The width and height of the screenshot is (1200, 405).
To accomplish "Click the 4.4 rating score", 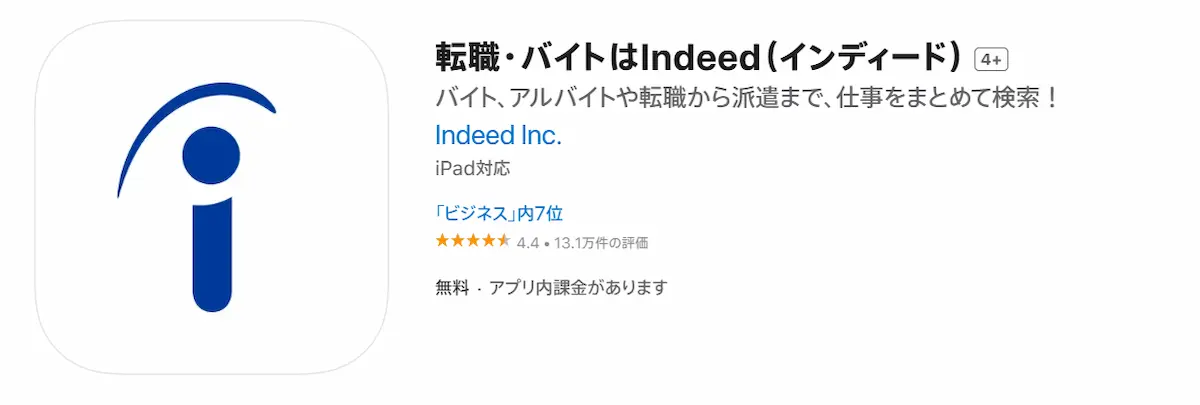I will (528, 242).
